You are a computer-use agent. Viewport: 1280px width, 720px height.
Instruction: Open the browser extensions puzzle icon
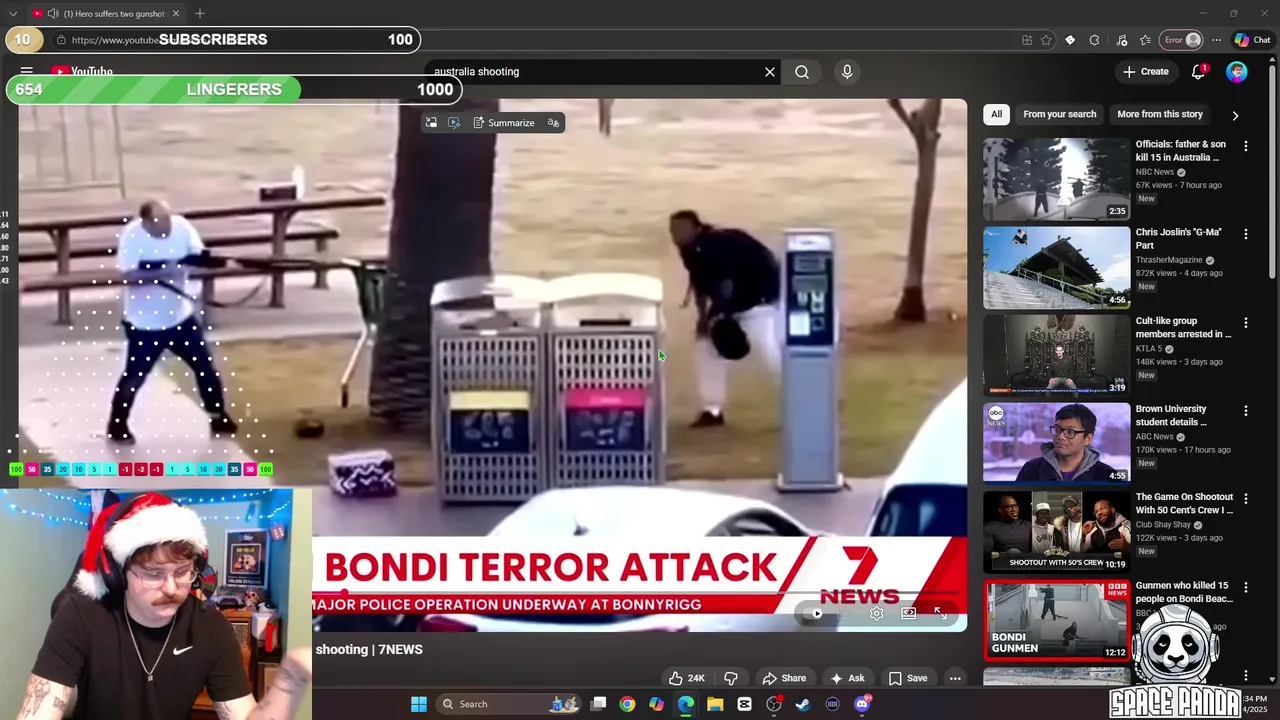coord(1094,40)
